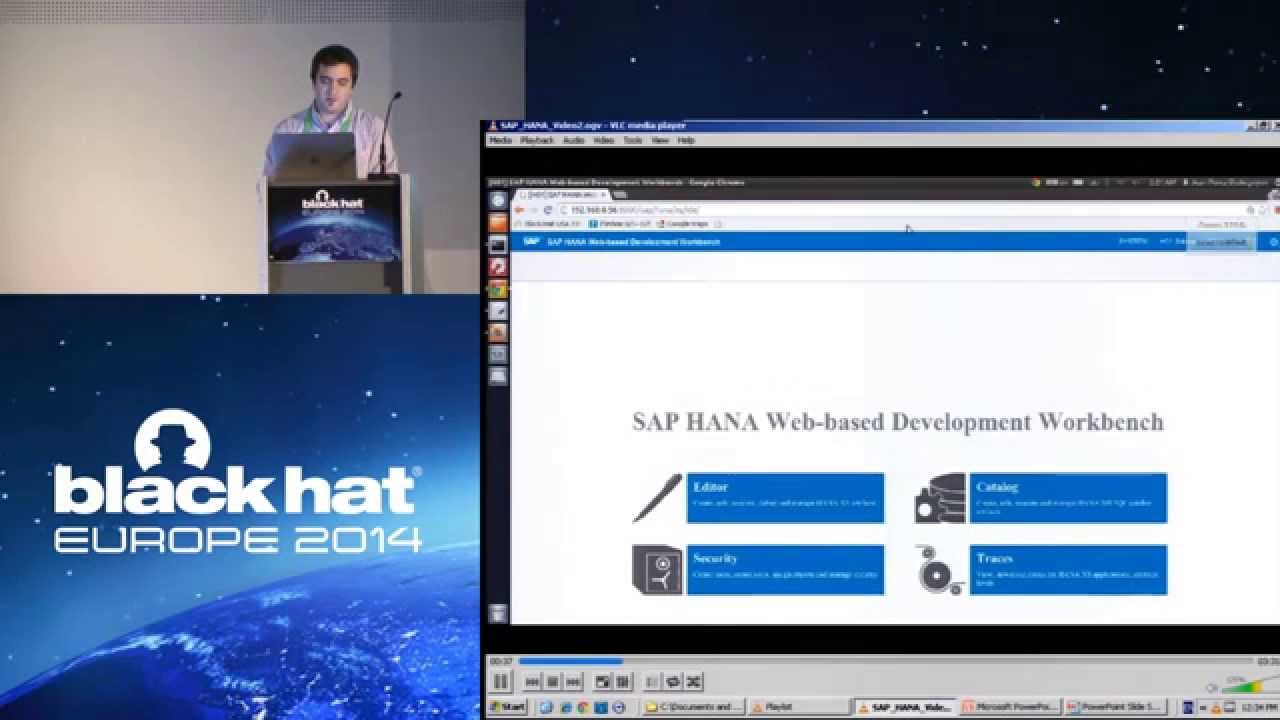The height and width of the screenshot is (720, 1280).
Task: Click the Windows Start button
Action: (x=508, y=707)
